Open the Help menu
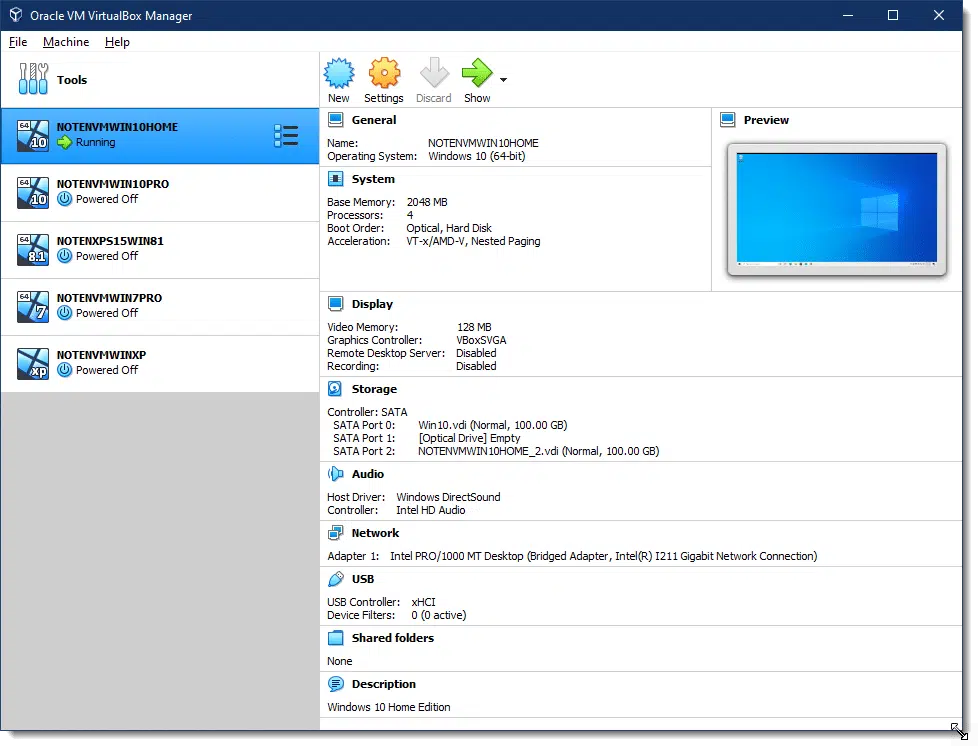The height and width of the screenshot is (746, 978). coord(117,42)
